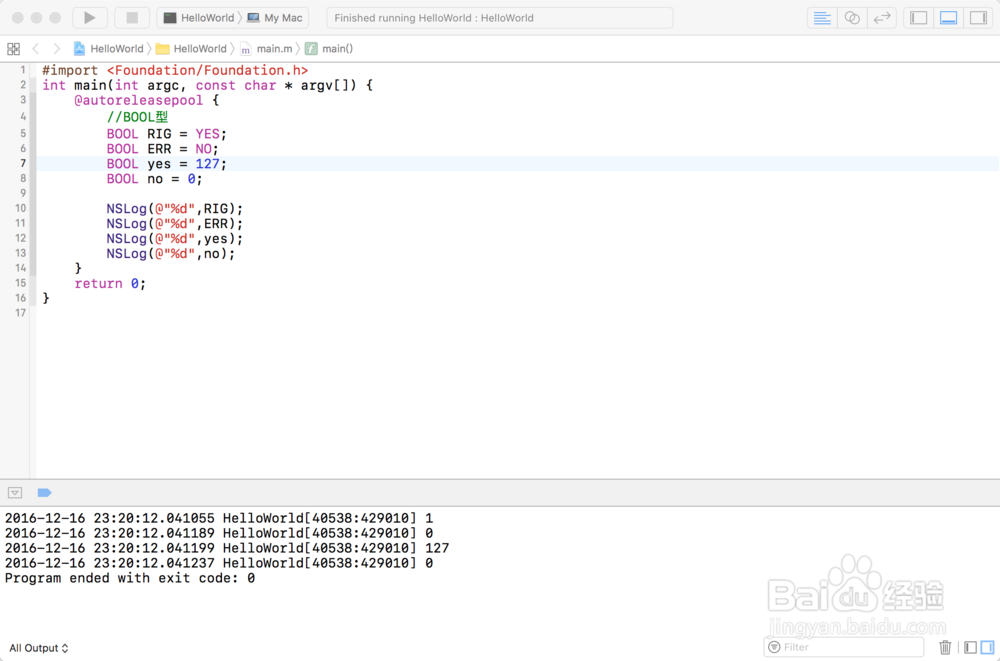Click the 'NSLog(@"%d",ERR);' statement

175,224
